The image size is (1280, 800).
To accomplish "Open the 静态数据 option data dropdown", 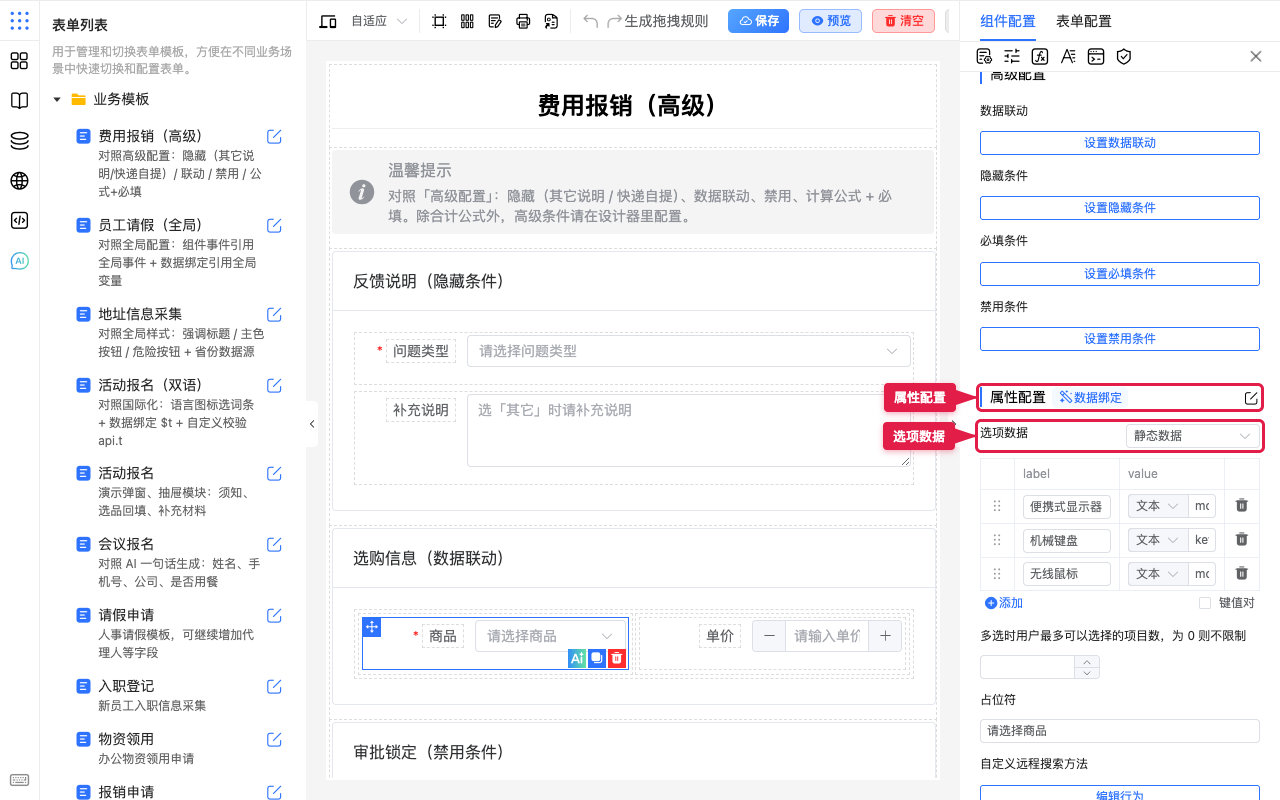I will [x=1192, y=436].
